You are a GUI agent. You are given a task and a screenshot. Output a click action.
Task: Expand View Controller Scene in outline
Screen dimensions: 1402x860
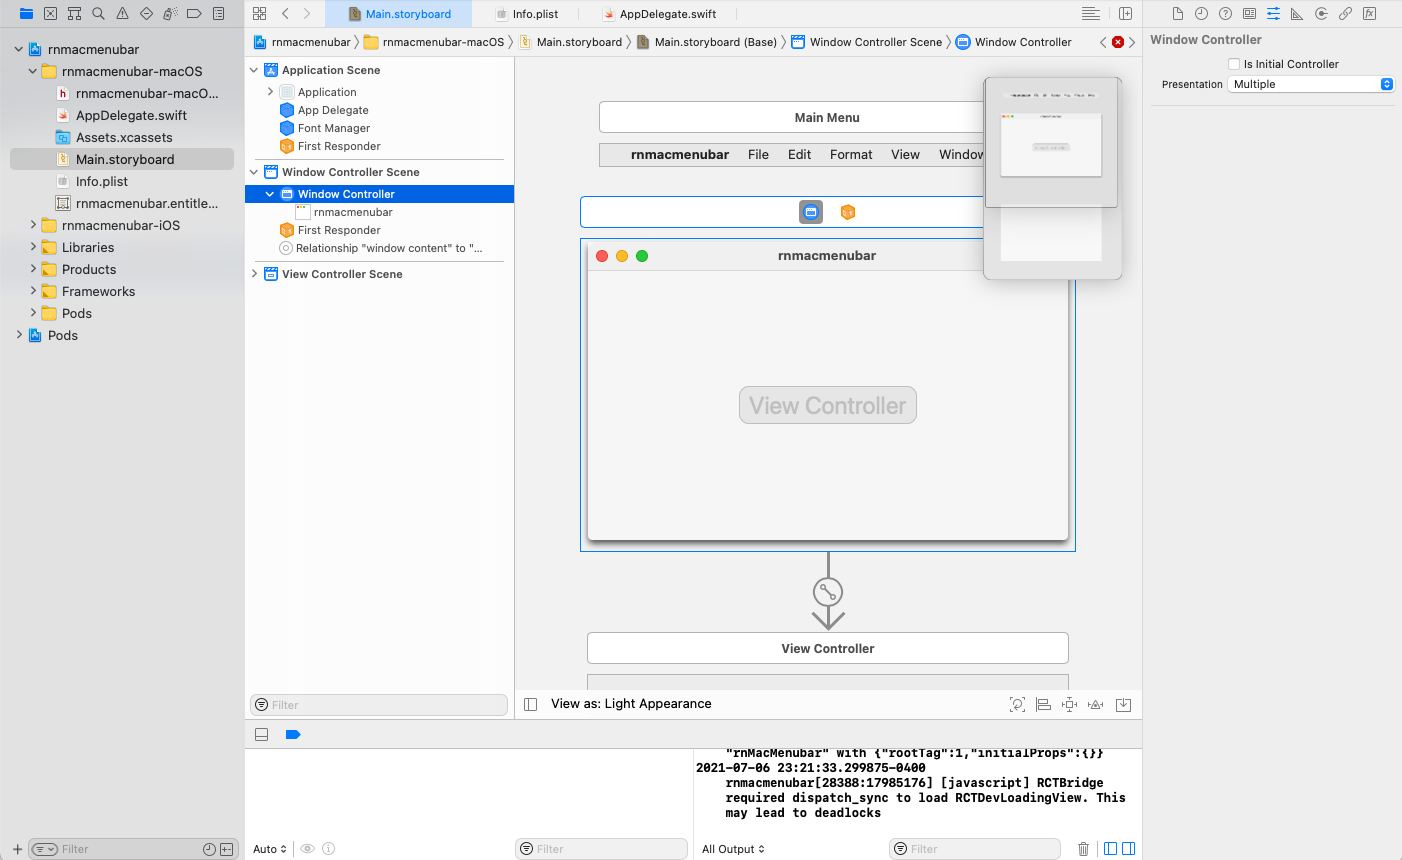(254, 274)
